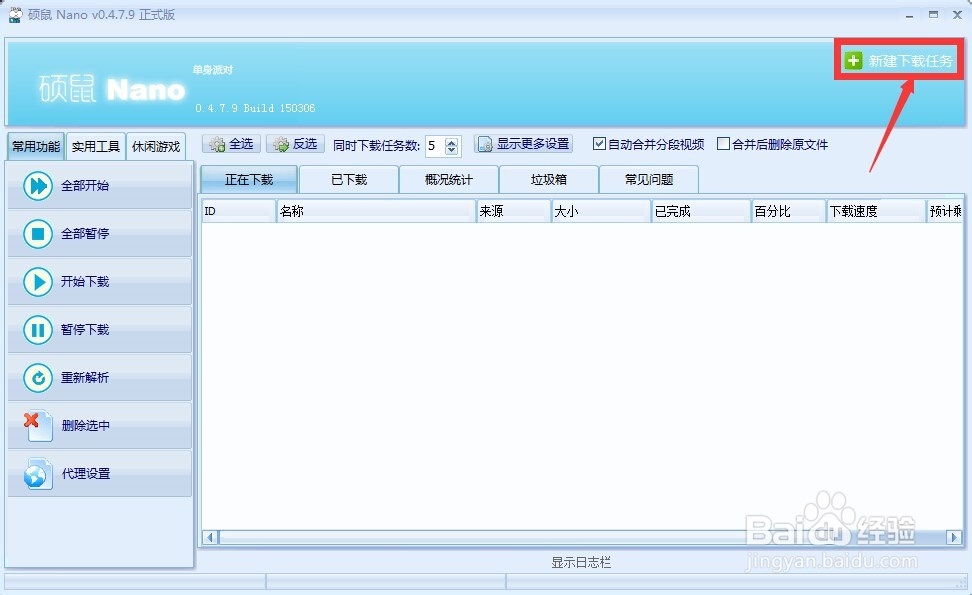Select all tasks with 全选

tap(231, 144)
